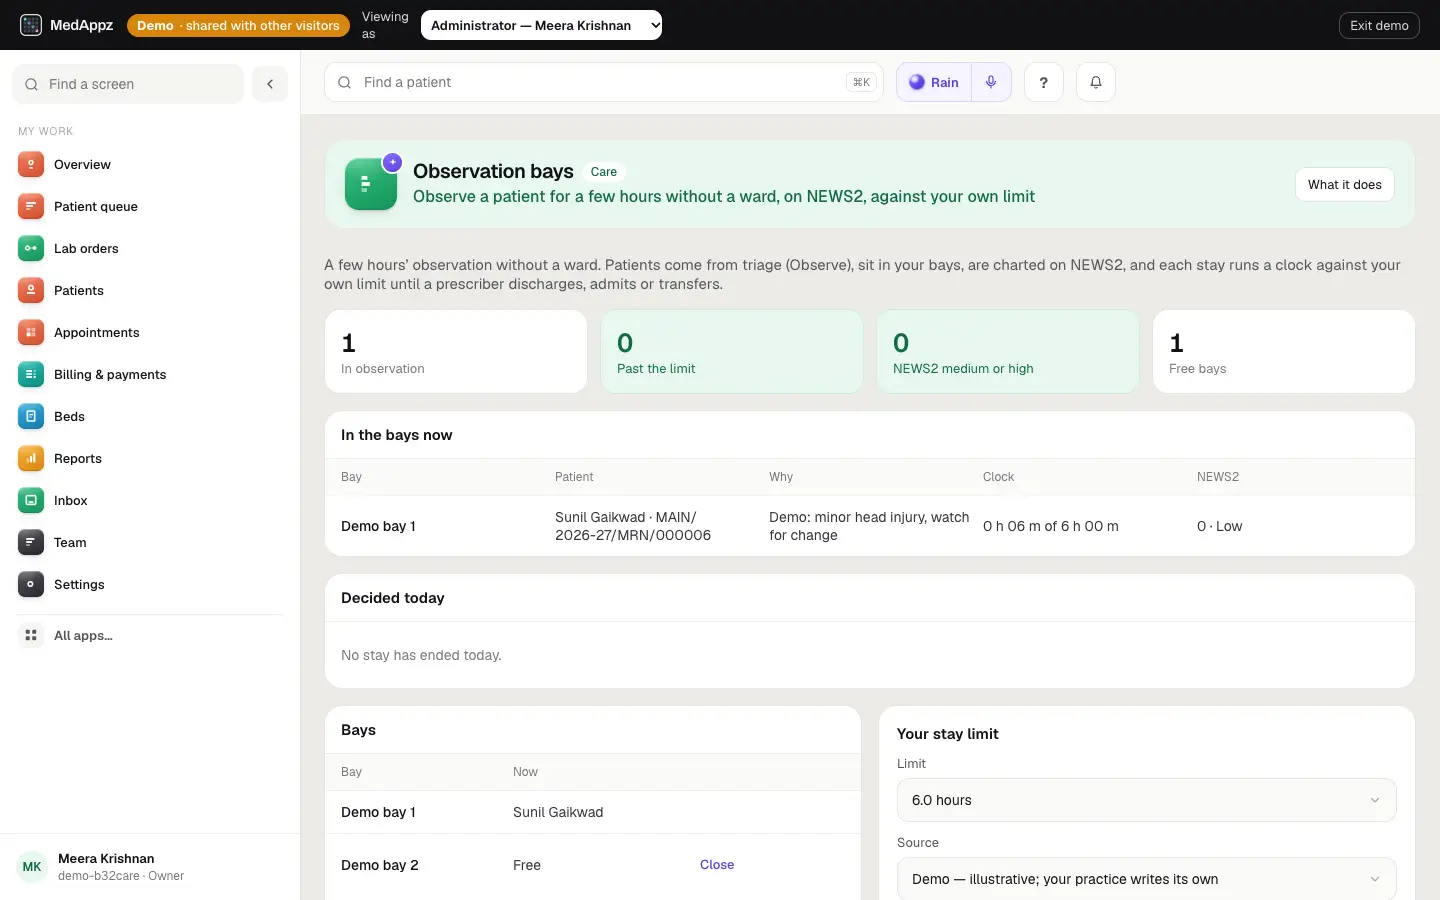Open the Source dropdown

click(1146, 879)
